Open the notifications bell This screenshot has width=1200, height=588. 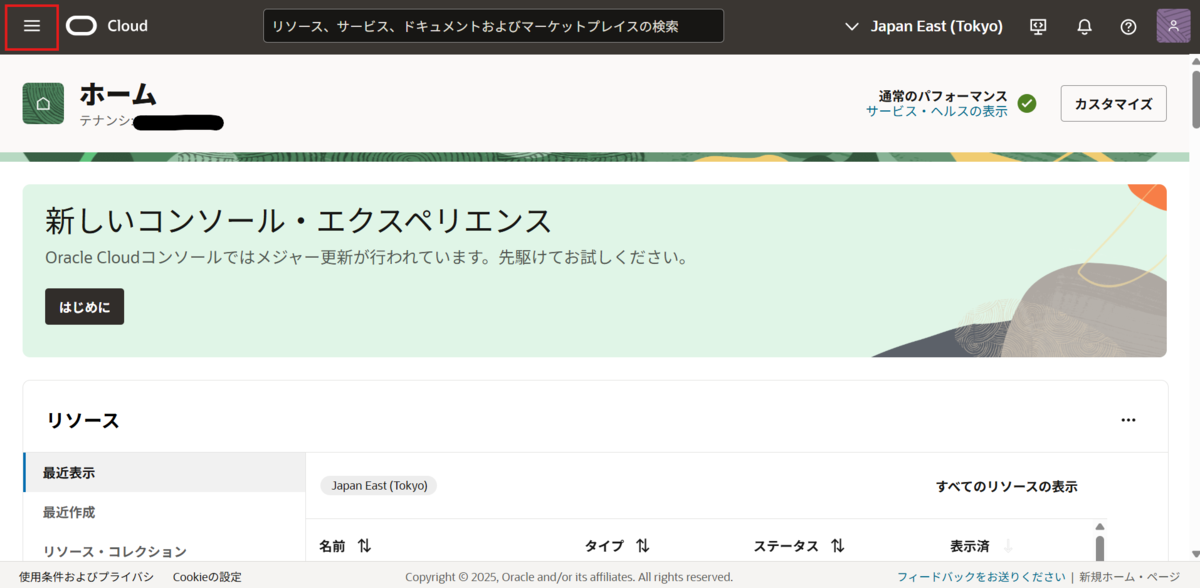pos(1084,27)
